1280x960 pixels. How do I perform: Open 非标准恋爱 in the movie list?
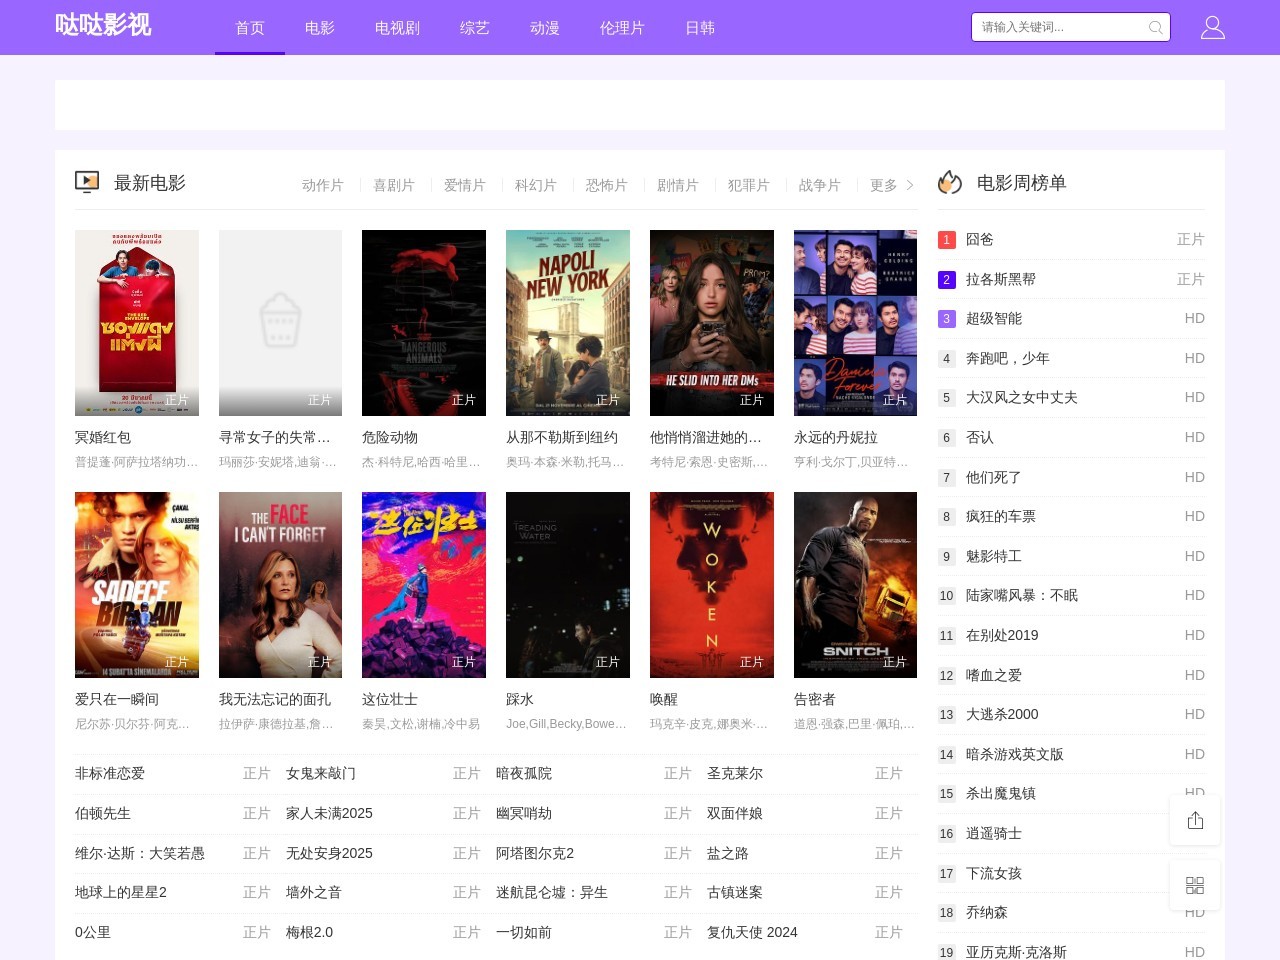[110, 773]
